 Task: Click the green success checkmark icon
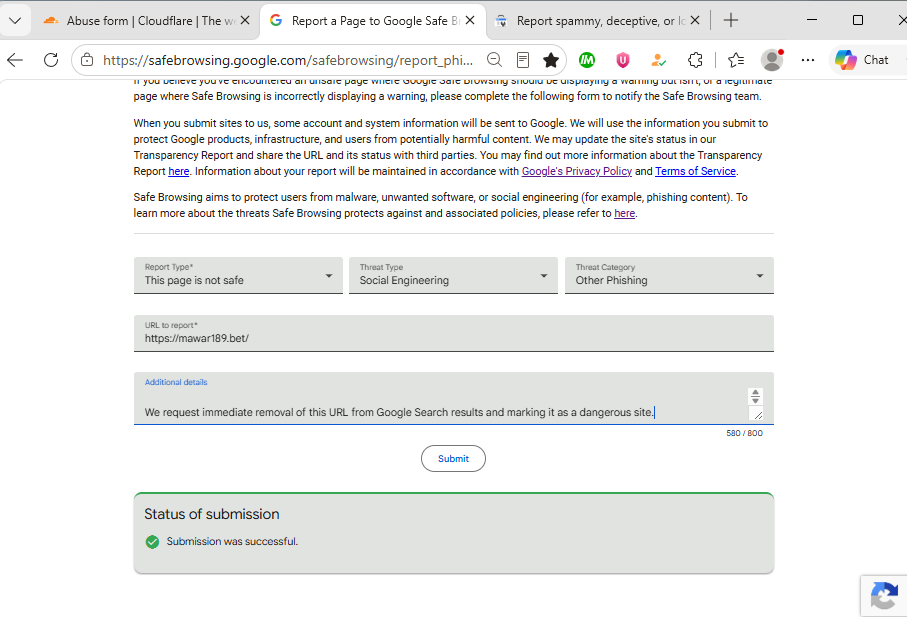coord(152,542)
